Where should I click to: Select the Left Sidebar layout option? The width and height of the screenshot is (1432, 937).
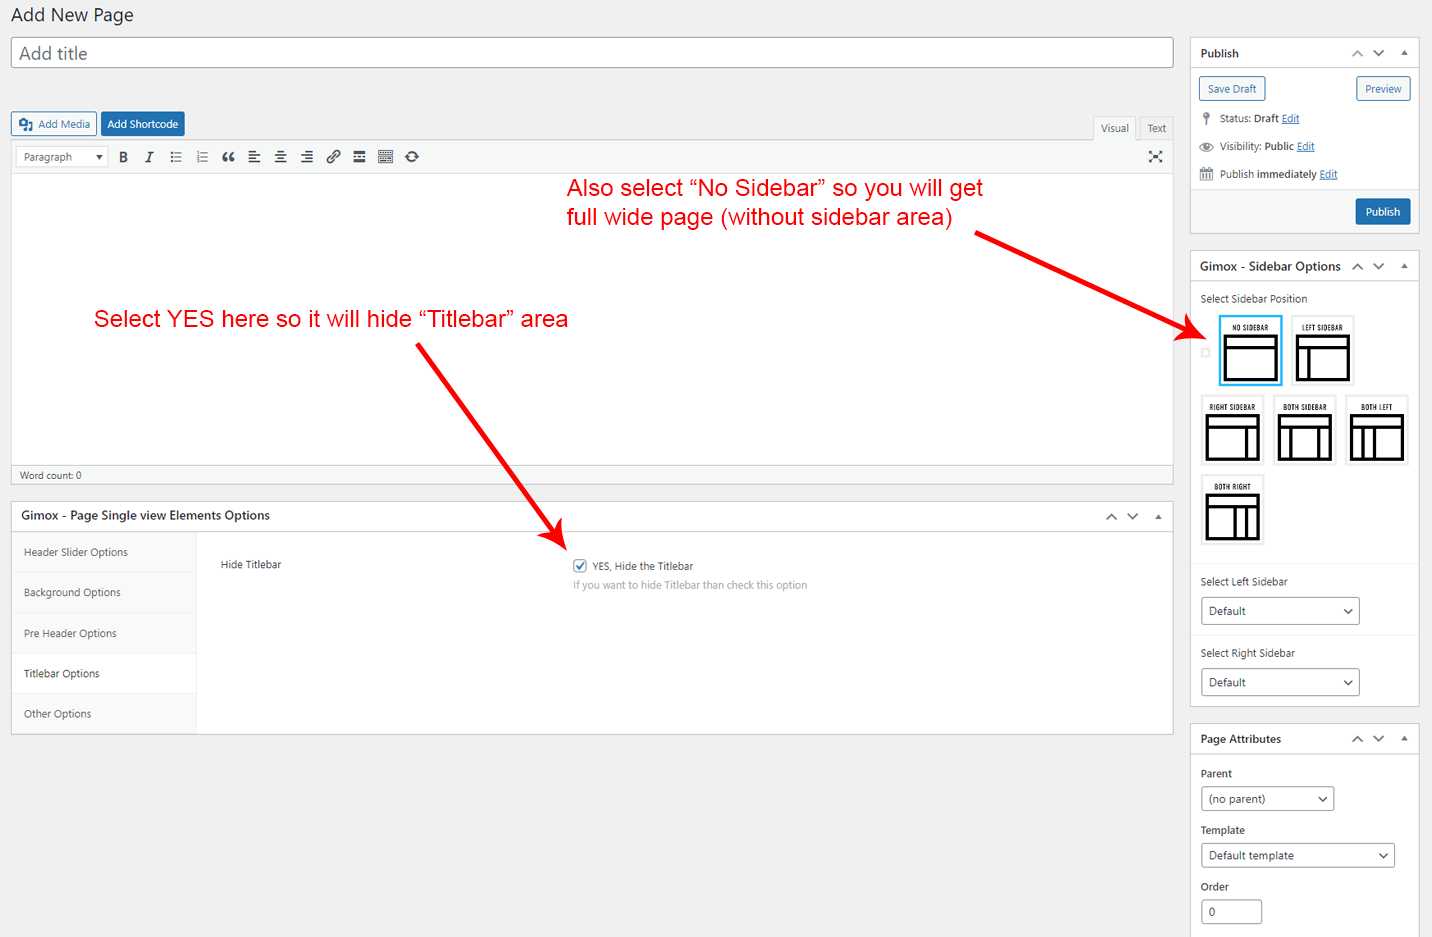(1322, 350)
